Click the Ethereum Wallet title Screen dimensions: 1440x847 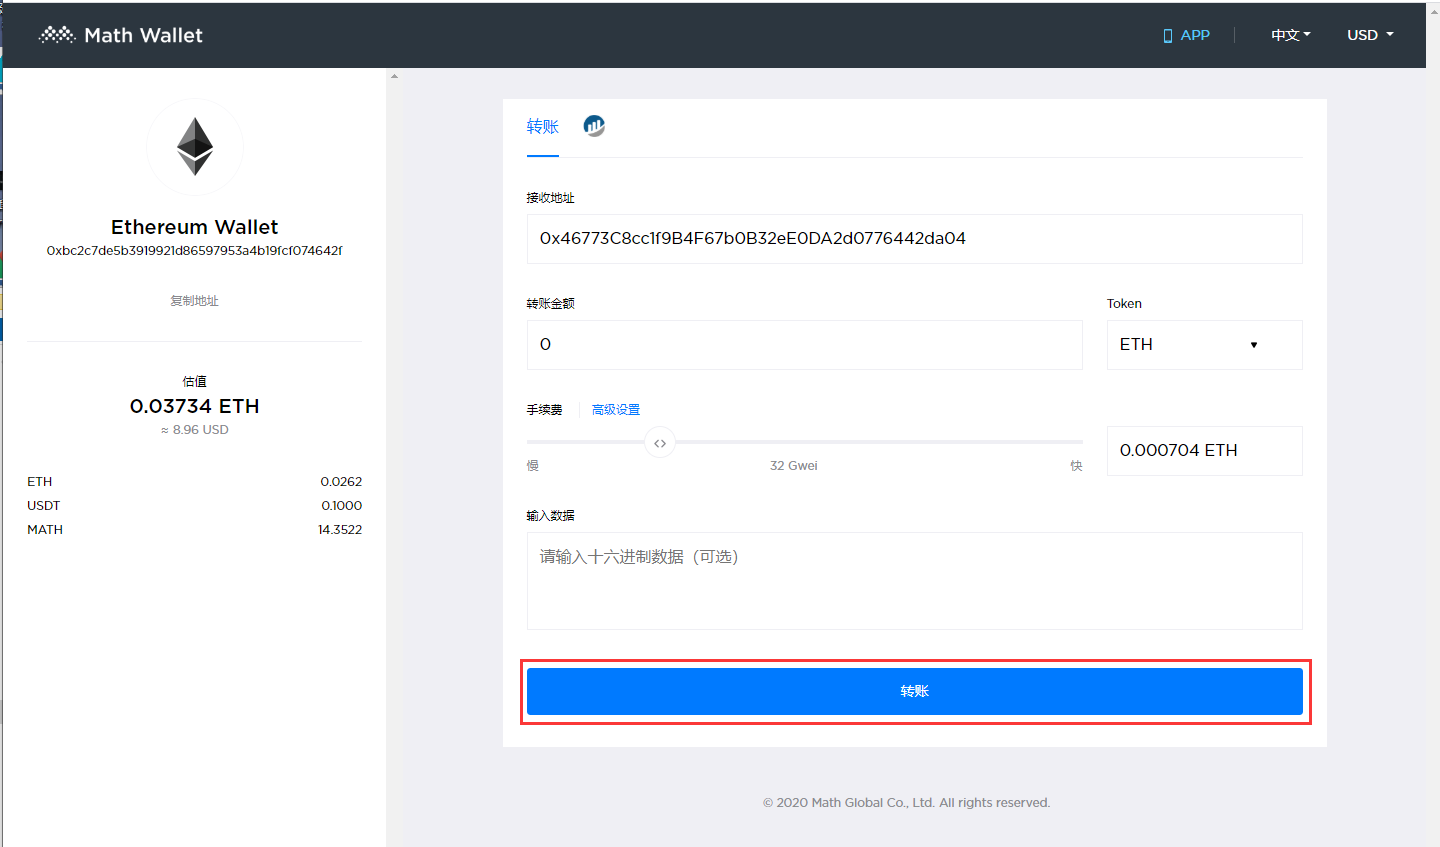[194, 227]
